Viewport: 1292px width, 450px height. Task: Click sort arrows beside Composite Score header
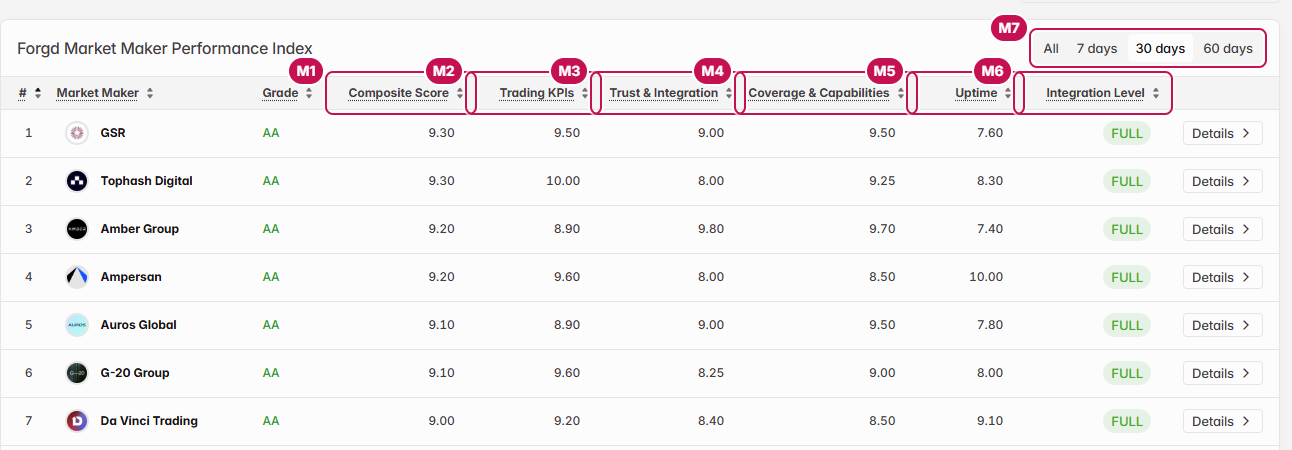click(x=460, y=93)
